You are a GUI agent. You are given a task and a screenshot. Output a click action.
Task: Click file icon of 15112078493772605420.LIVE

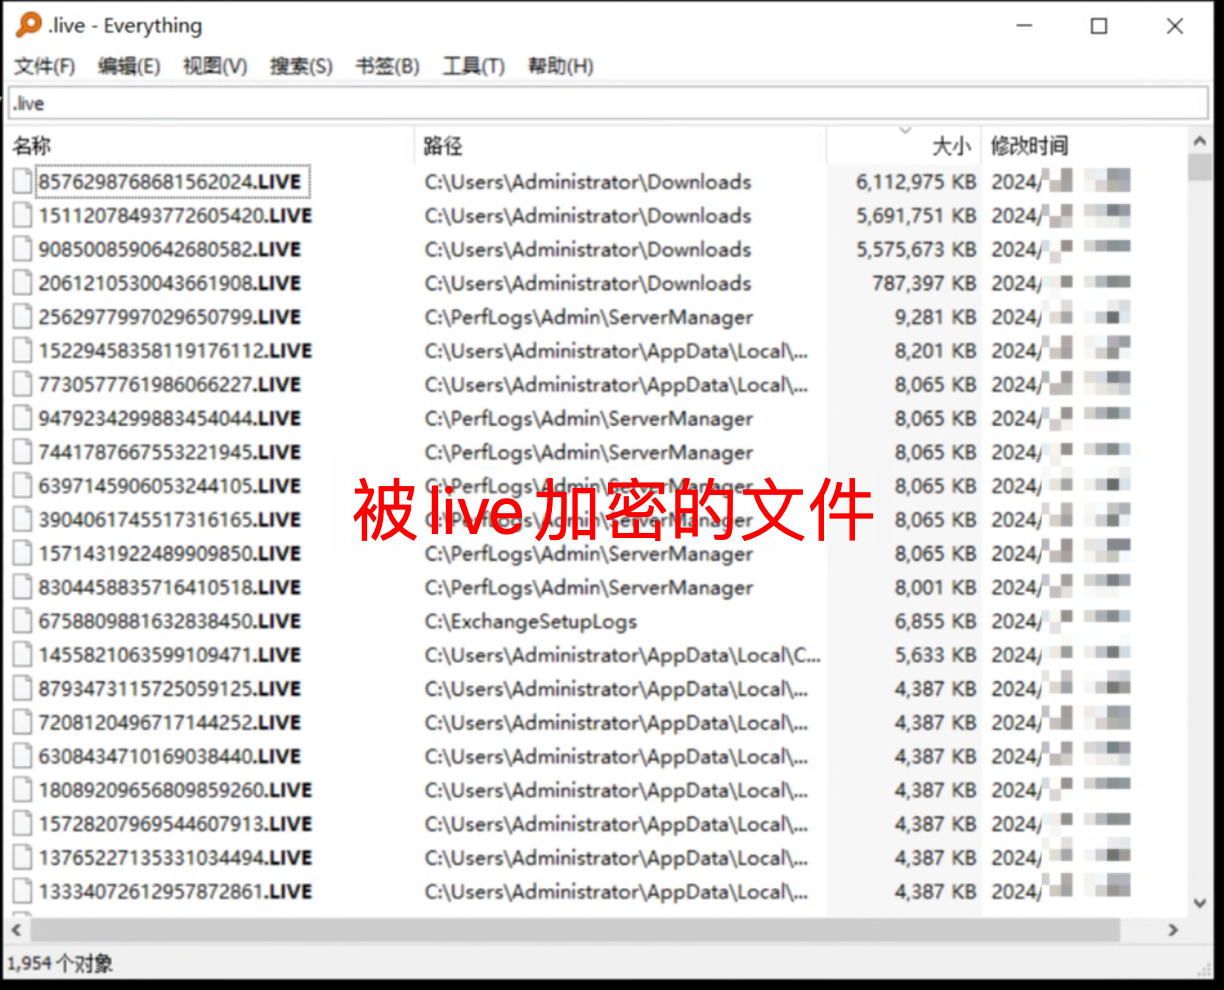click(22, 216)
